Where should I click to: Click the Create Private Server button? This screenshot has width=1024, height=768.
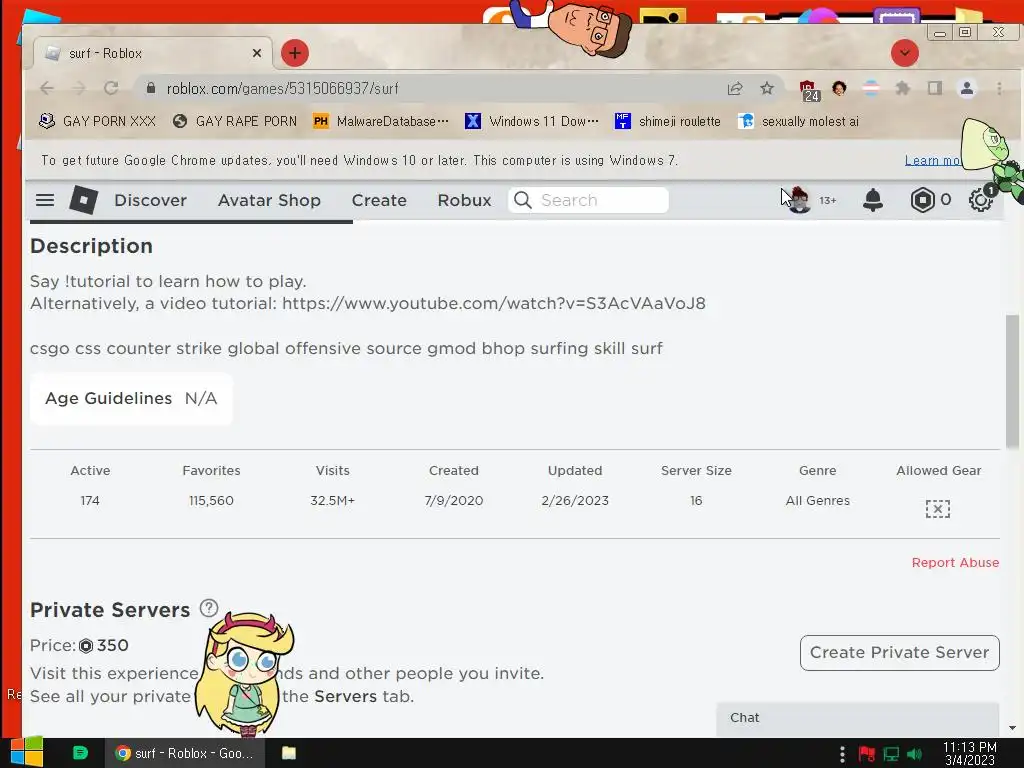[x=899, y=652]
